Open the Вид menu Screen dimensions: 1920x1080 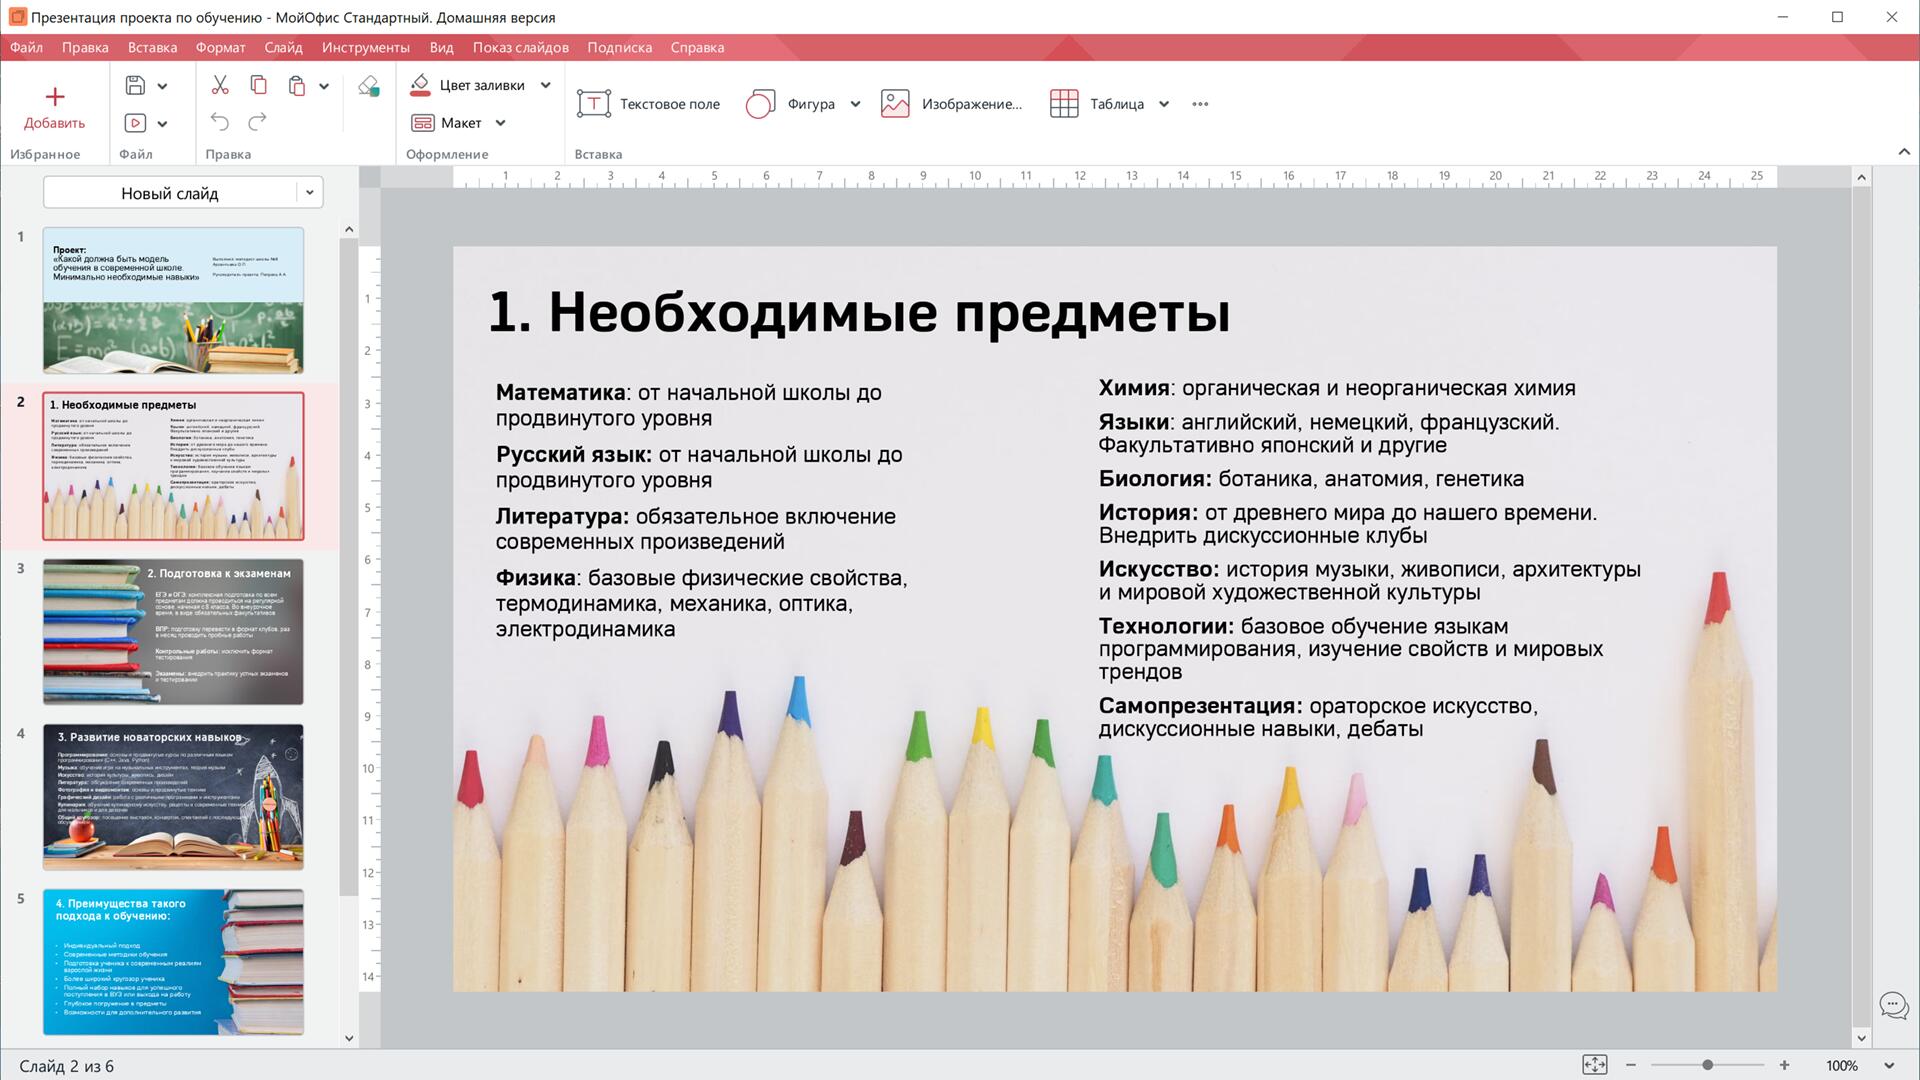pyautogui.click(x=441, y=47)
